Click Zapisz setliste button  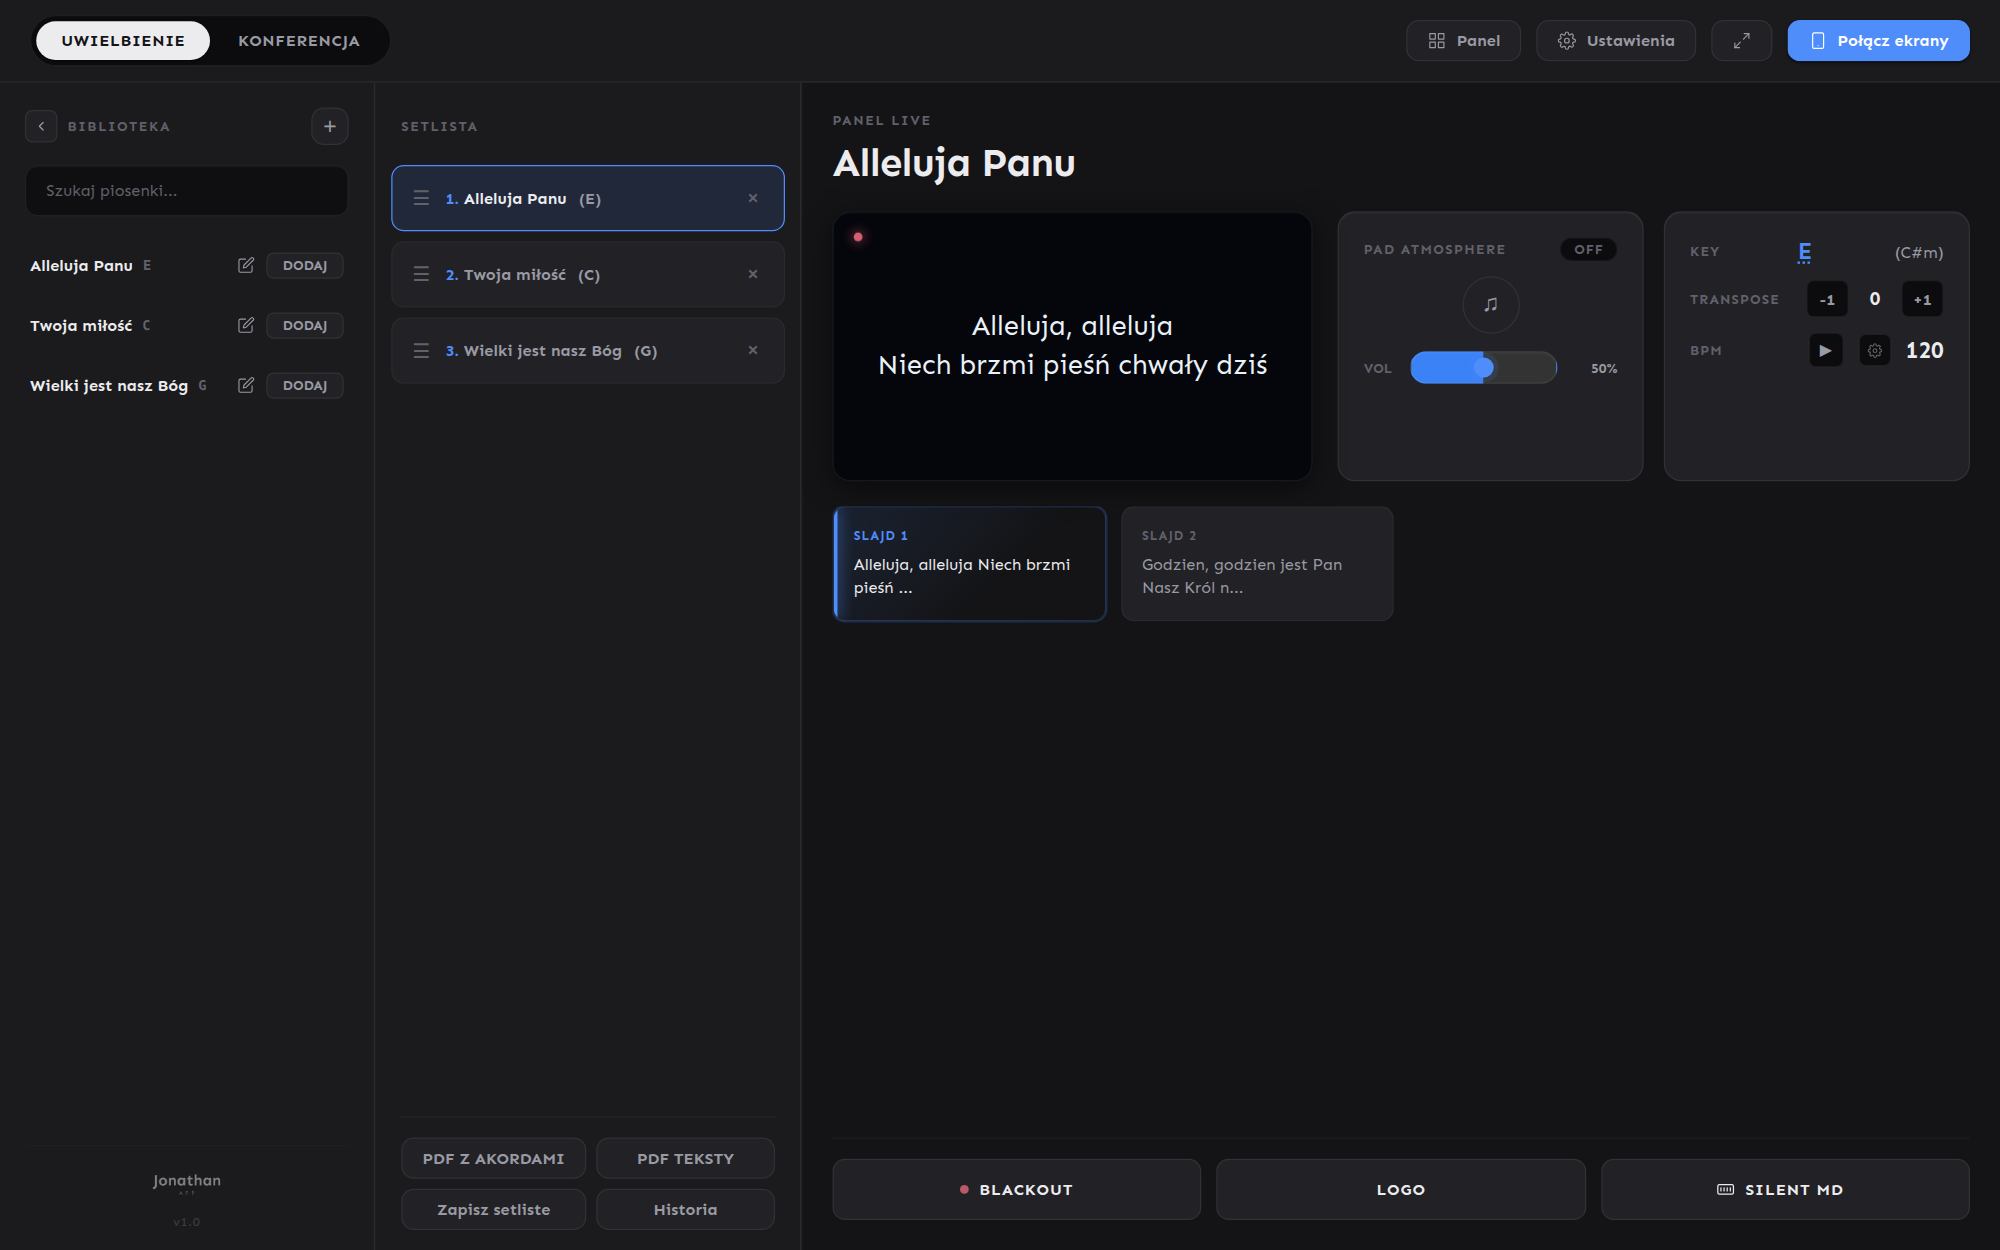point(493,1209)
